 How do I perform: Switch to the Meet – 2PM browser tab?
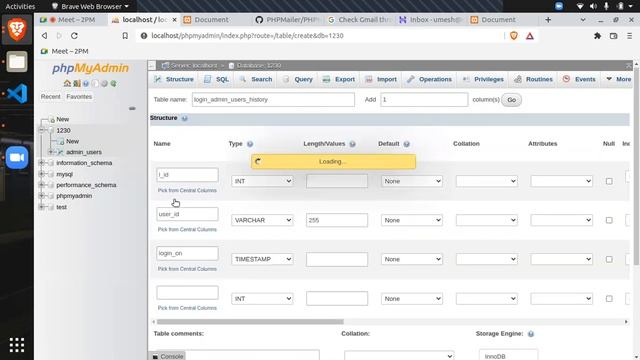pyautogui.click(x=72, y=20)
